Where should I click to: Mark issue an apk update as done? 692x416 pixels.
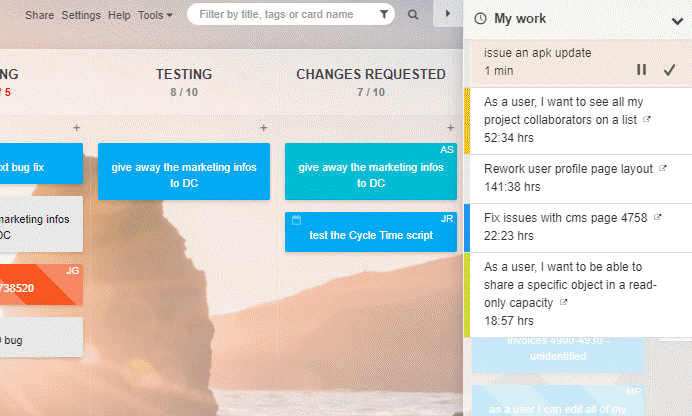coord(669,70)
